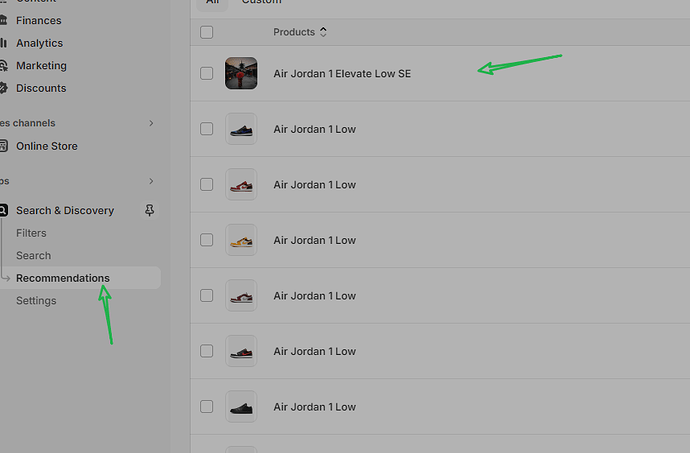
Task: Click the Air Jordan 1 Elevate Low SE thumbnail
Action: 241,73
